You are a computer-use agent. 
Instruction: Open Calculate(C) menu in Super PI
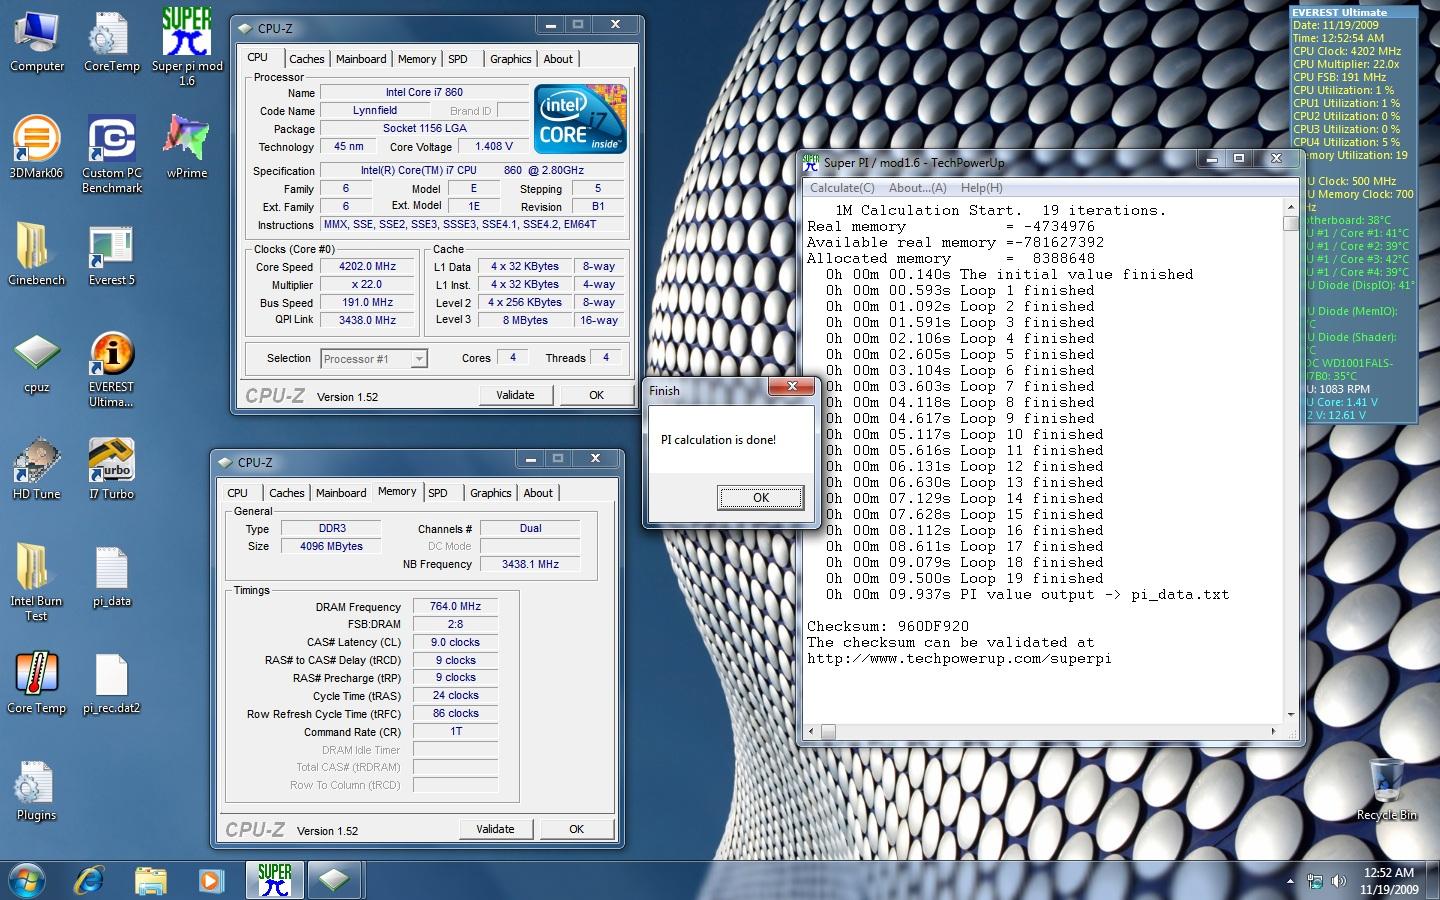[842, 188]
